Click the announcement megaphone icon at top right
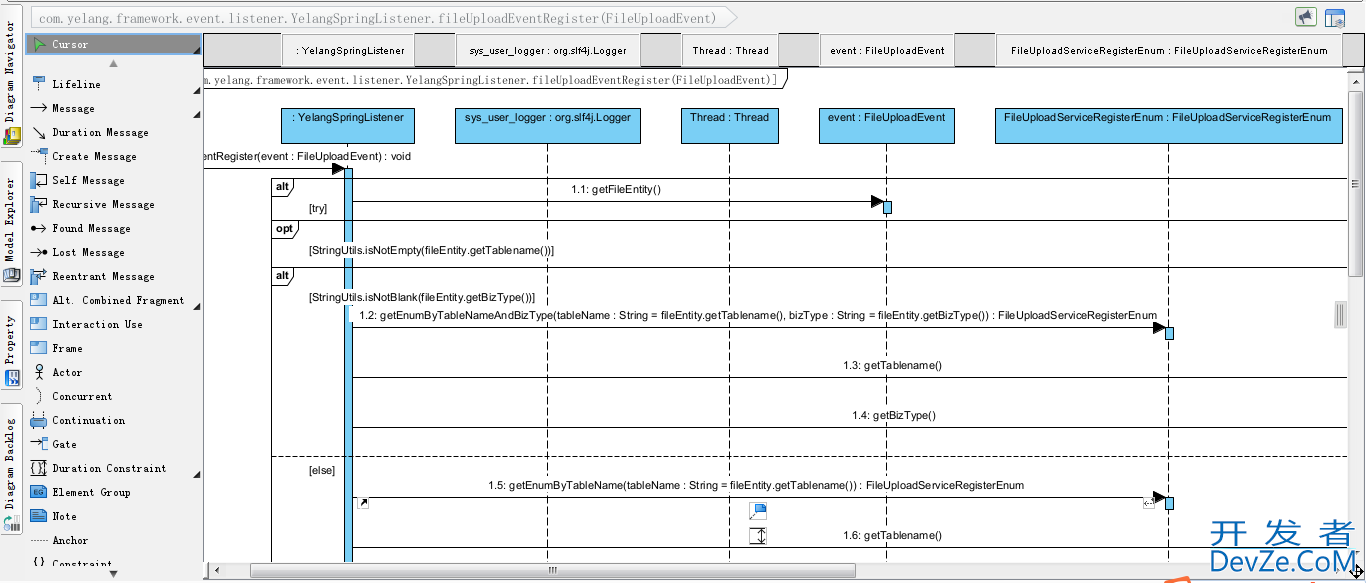The image size is (1366, 583). pos(1306,17)
